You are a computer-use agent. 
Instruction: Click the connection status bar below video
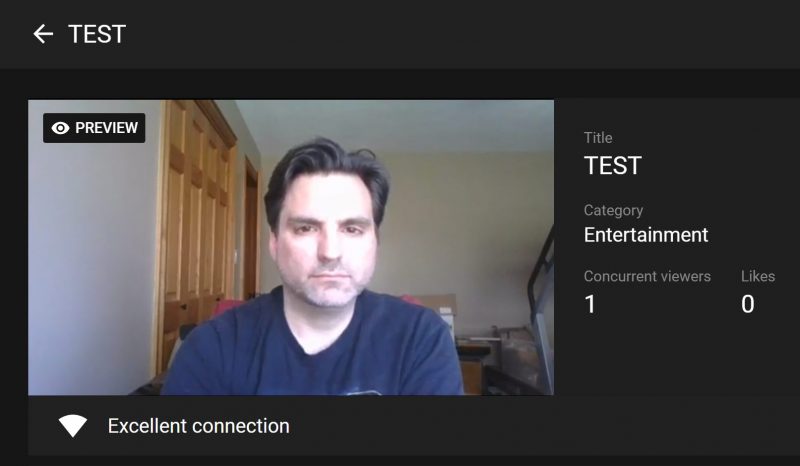tap(414, 426)
